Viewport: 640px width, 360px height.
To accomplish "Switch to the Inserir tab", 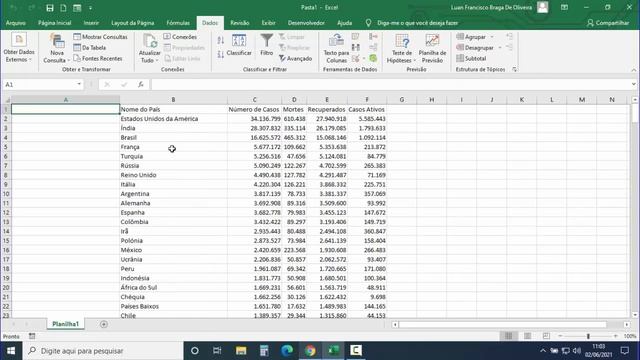I will coord(91,23).
